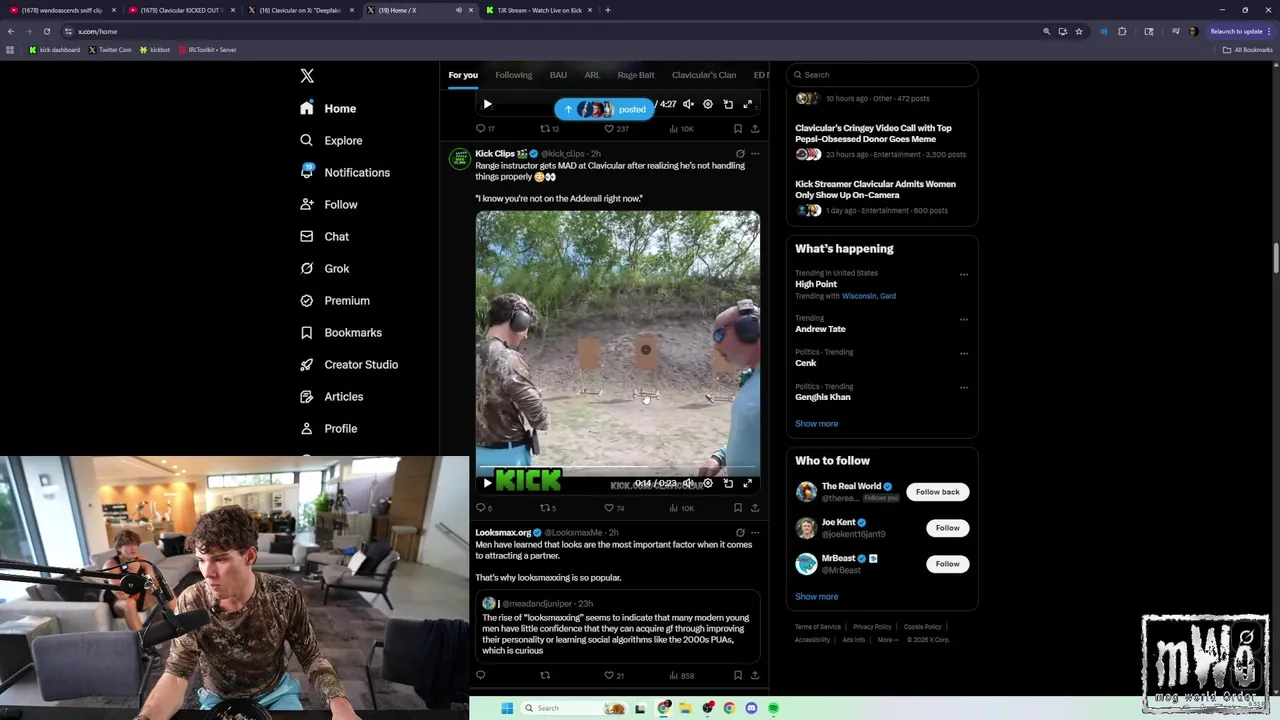Show more under Who to follow

(817, 597)
